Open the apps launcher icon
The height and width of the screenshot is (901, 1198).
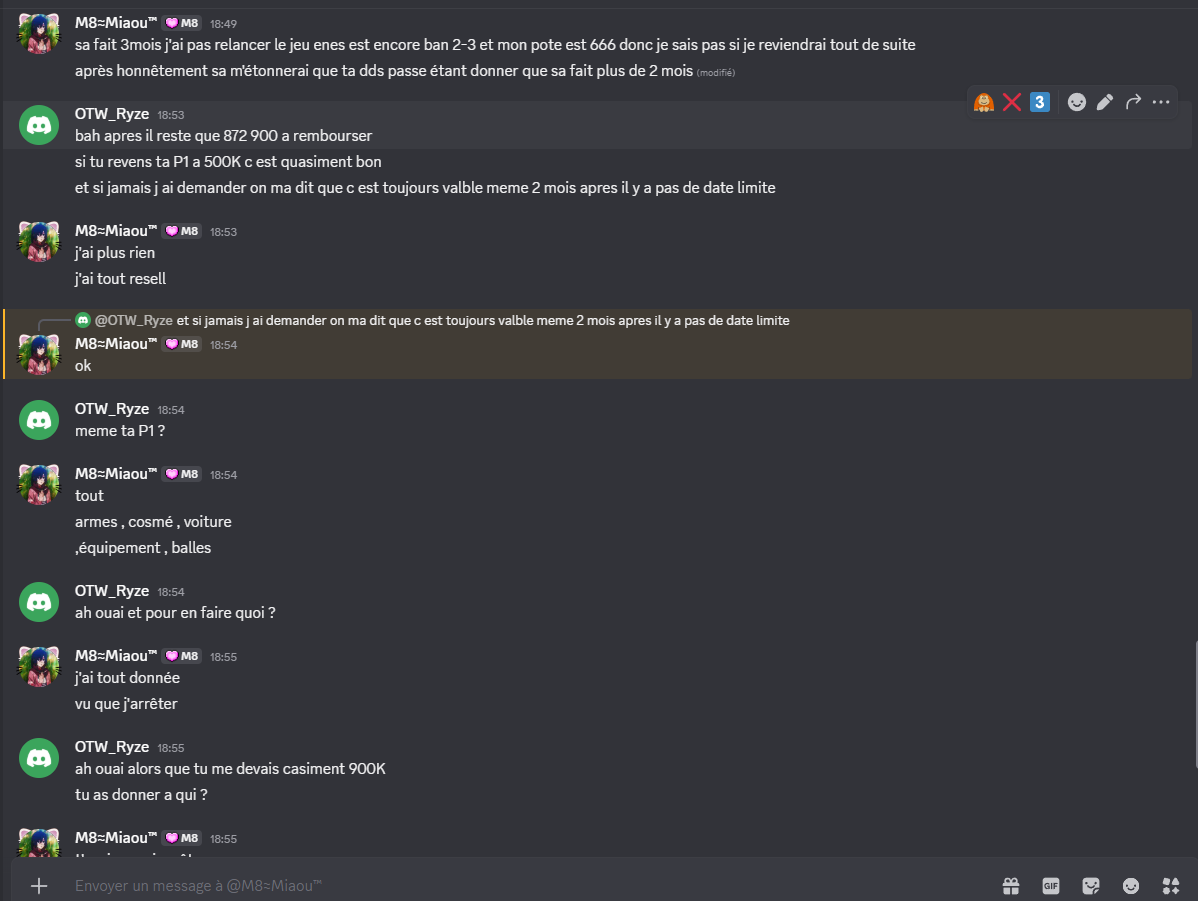(x=1171, y=885)
